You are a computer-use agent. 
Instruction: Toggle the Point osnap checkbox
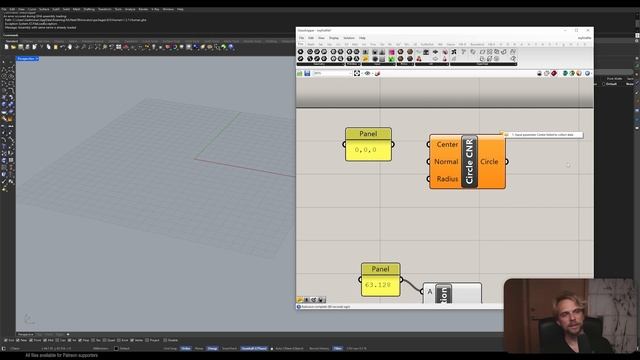point(31,340)
